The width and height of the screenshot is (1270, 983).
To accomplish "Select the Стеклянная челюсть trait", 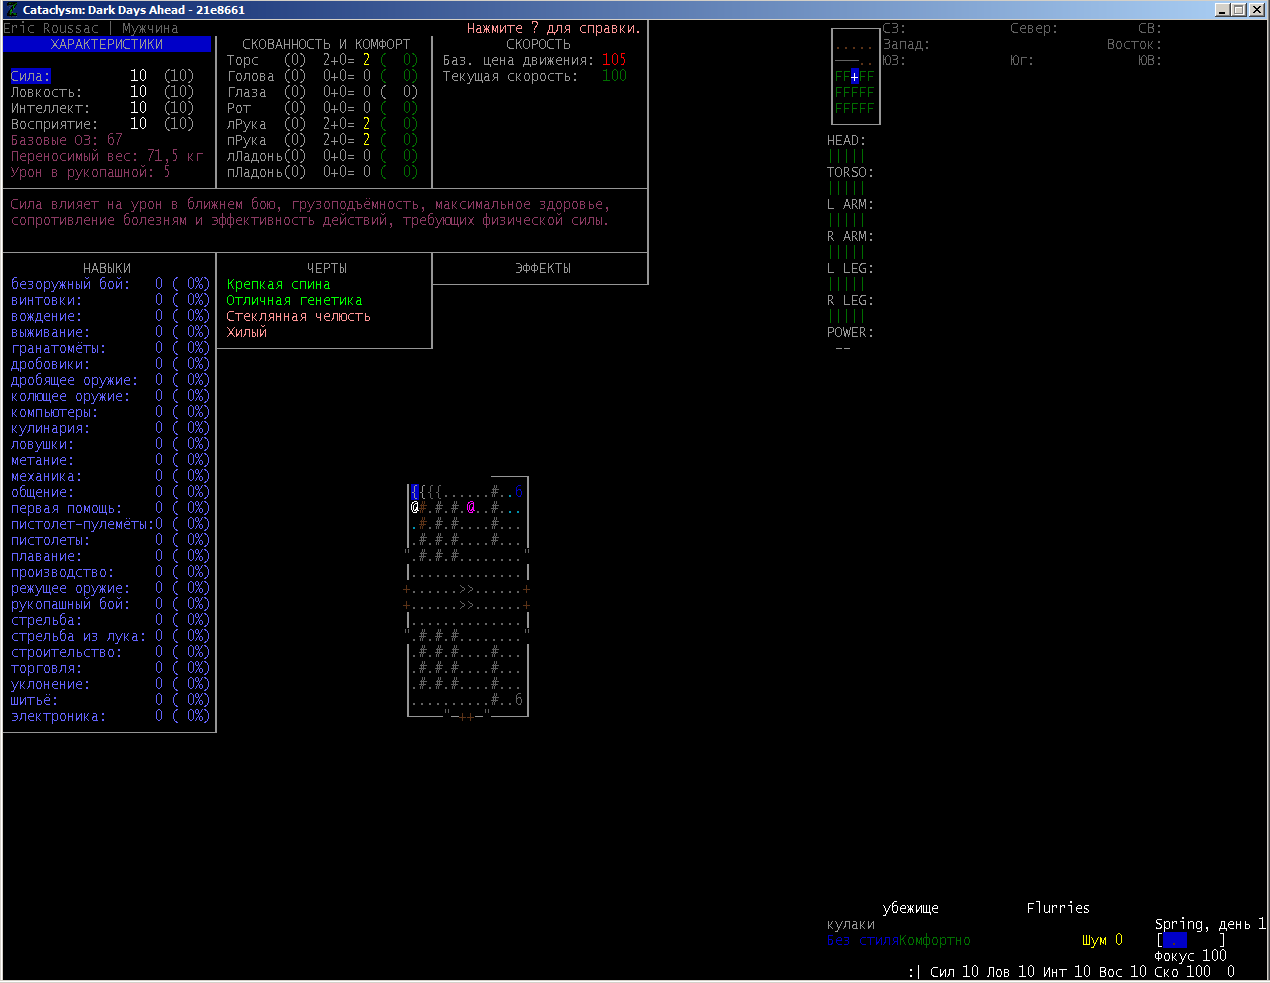I will click(x=298, y=316).
